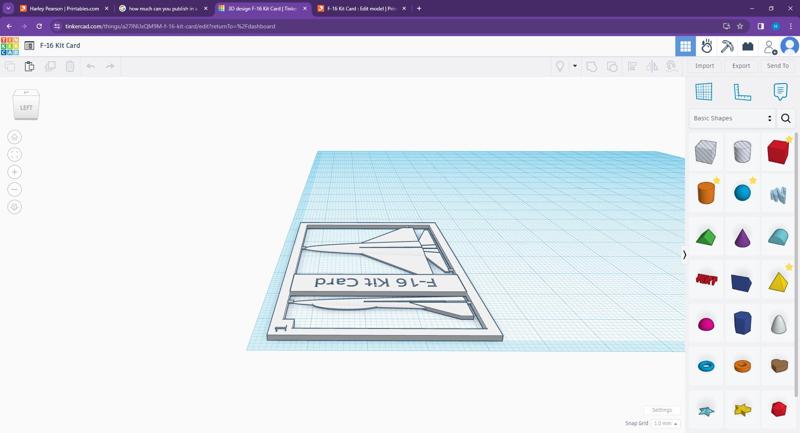Click the Export button
The height and width of the screenshot is (433, 800).
(741, 66)
